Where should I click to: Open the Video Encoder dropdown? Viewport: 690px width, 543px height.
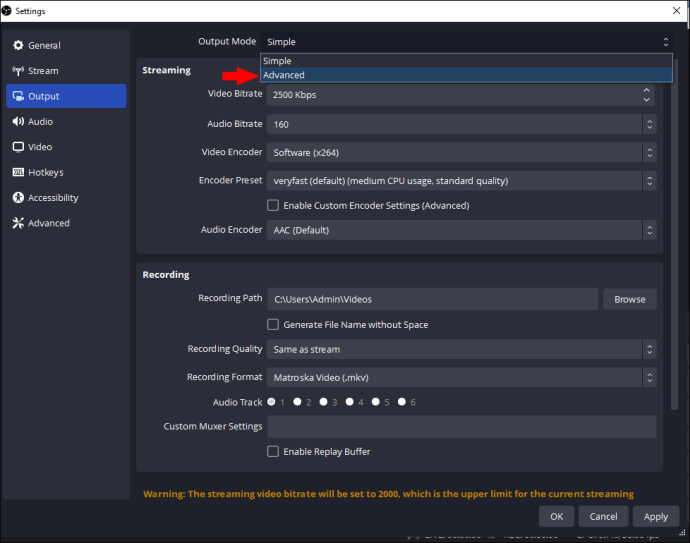[461, 153]
